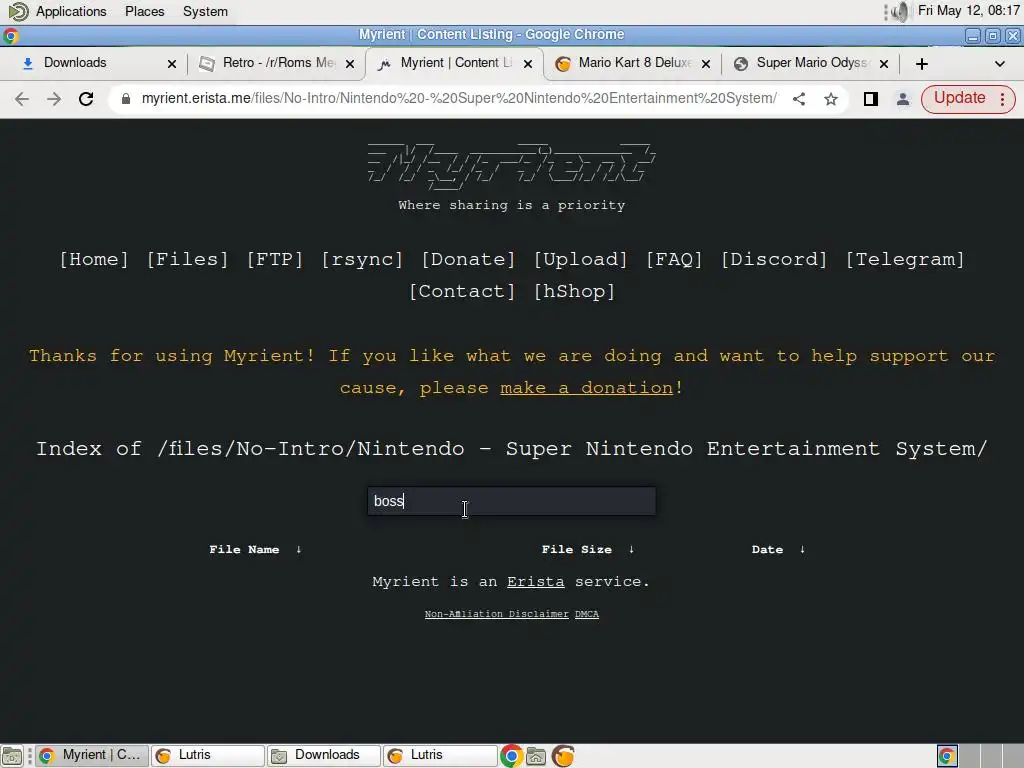Click the padlock site info icon
This screenshot has width=1024, height=768.
coord(126,99)
